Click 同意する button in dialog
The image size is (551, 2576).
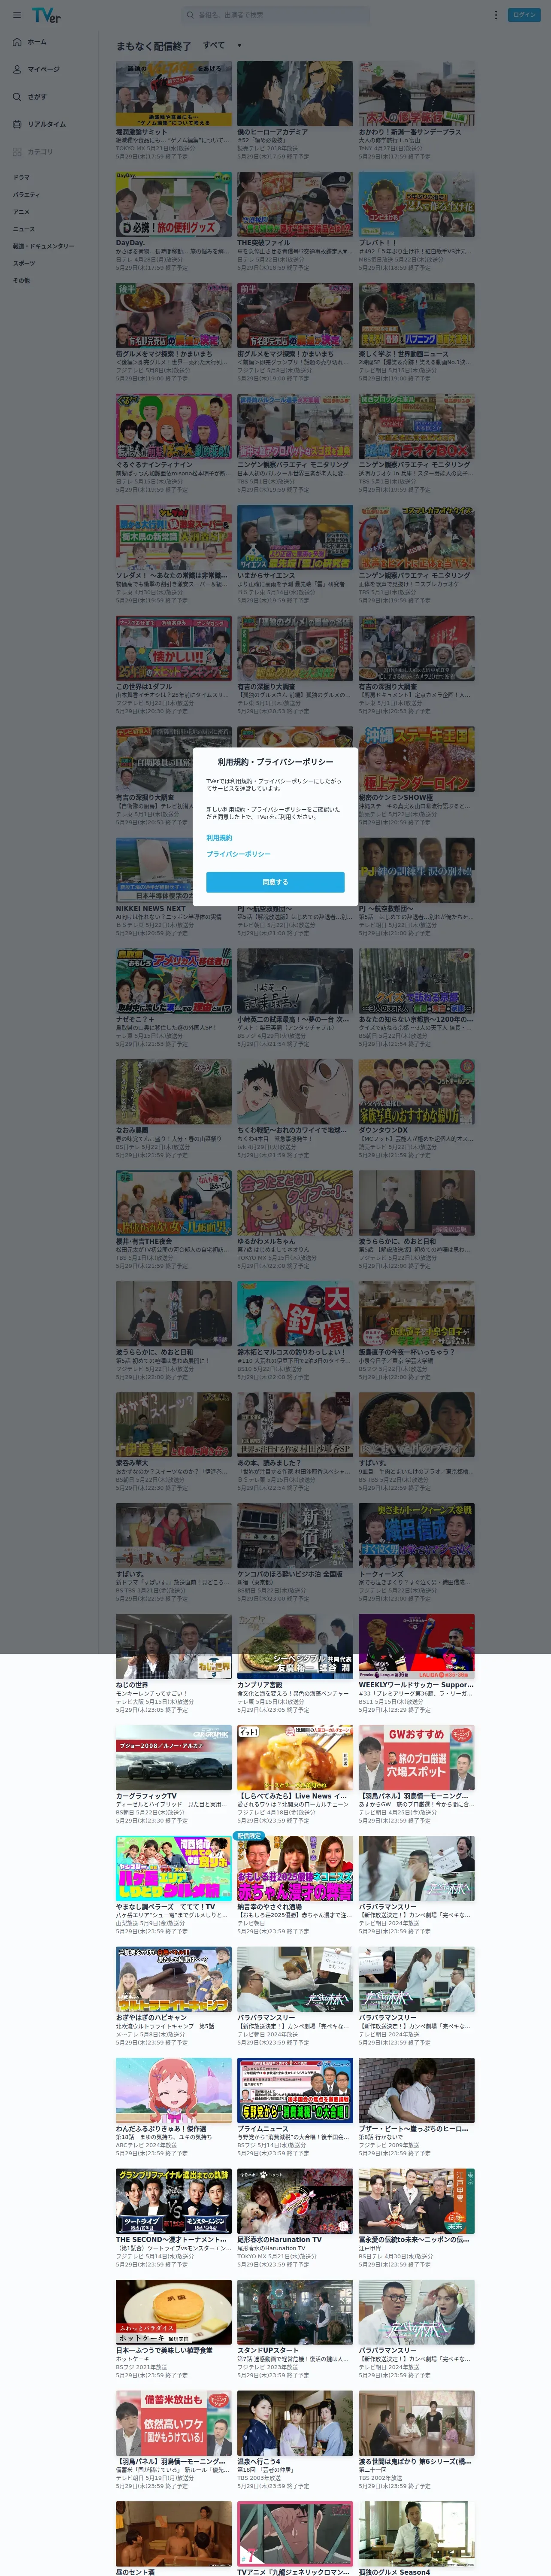(x=275, y=882)
